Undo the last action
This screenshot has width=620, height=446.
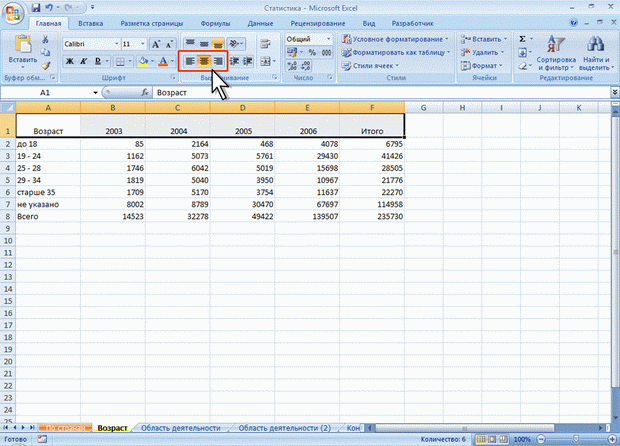pos(49,8)
